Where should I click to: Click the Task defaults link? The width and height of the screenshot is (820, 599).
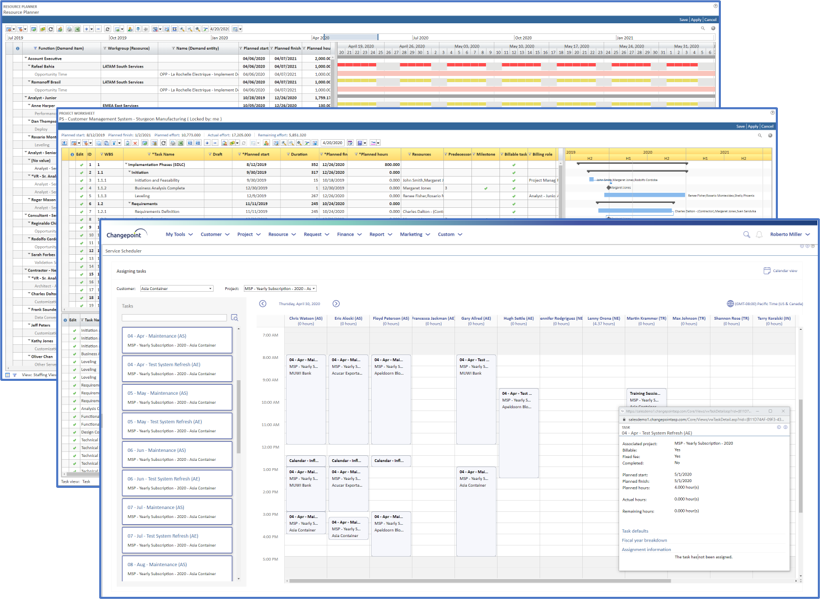[635, 531]
